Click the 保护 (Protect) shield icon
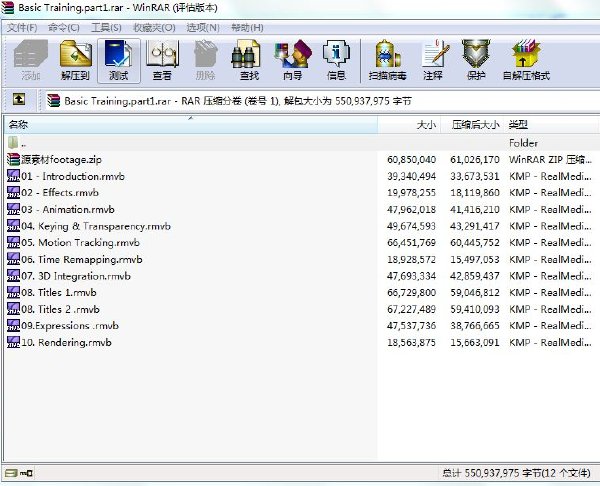Image resolution: width=600 pixels, height=486 pixels. 476,60
